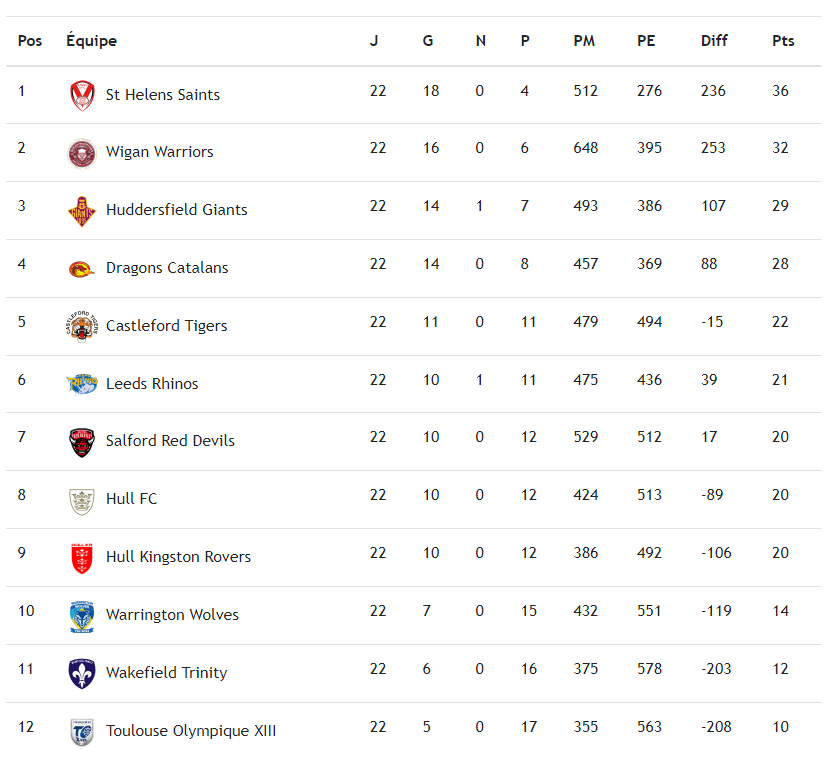The image size is (837, 765).
Task: Click the Warrington Wolves logo
Action: click(82, 615)
